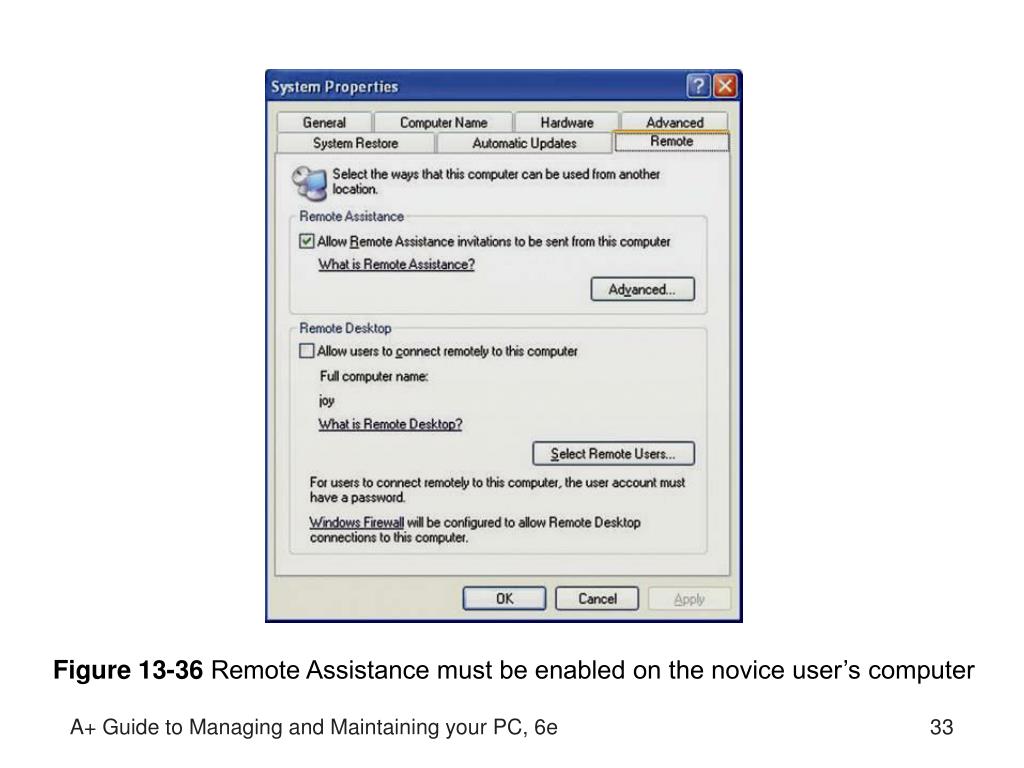Image resolution: width=1024 pixels, height=768 pixels.
Task: Close the System Properties dialog
Action: [x=725, y=86]
